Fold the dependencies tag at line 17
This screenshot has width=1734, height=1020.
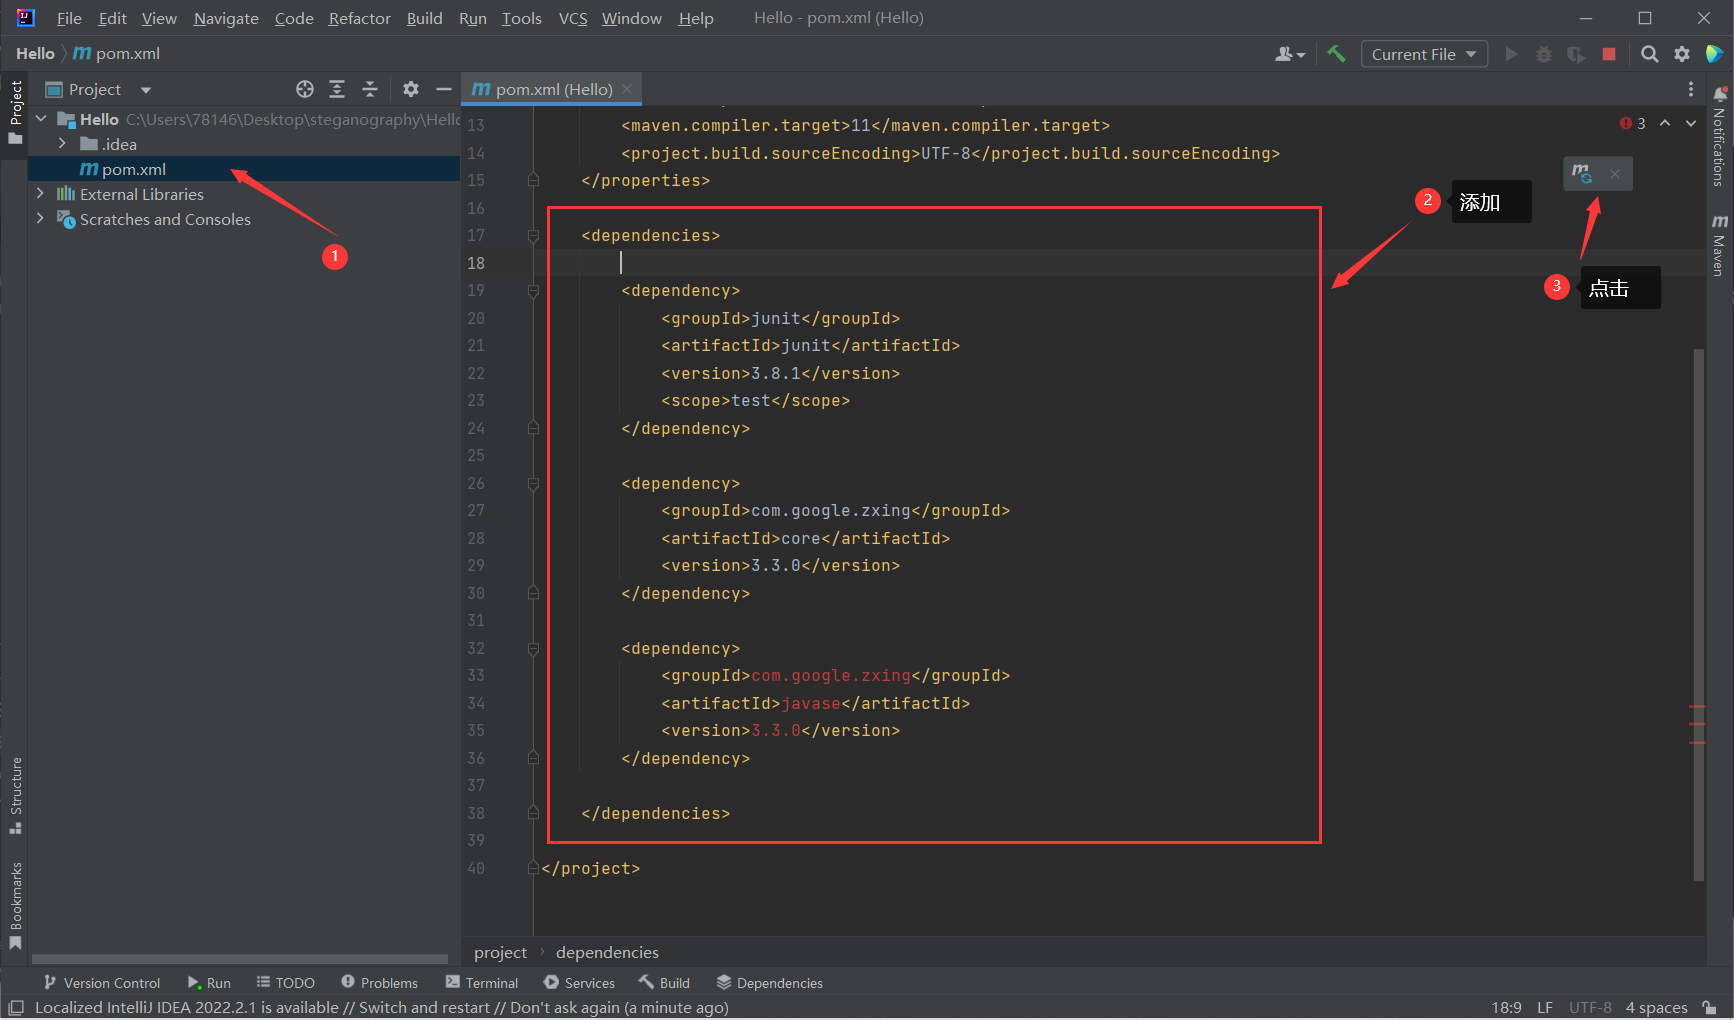pos(533,236)
